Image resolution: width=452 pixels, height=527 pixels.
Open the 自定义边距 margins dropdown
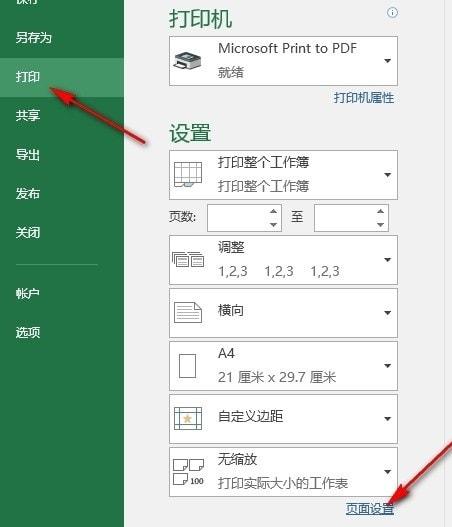pos(283,419)
